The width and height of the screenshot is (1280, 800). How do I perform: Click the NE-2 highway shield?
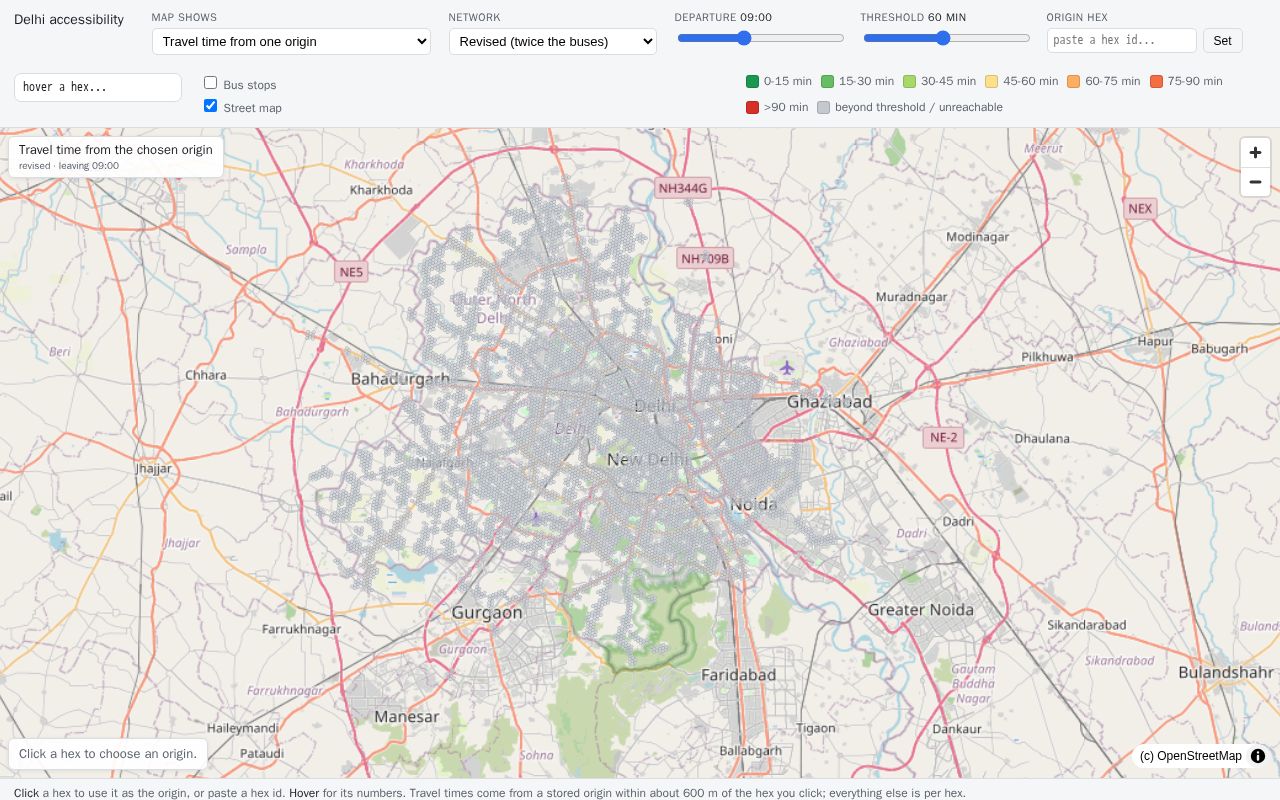click(943, 437)
